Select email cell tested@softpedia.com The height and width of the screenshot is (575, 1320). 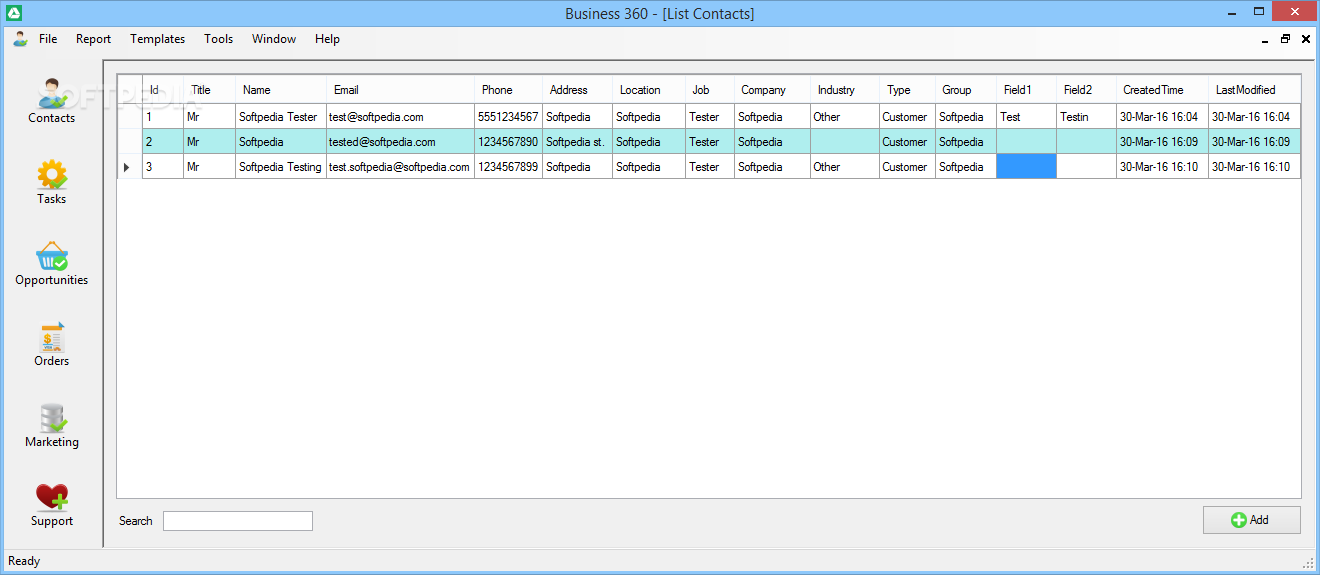(400, 142)
